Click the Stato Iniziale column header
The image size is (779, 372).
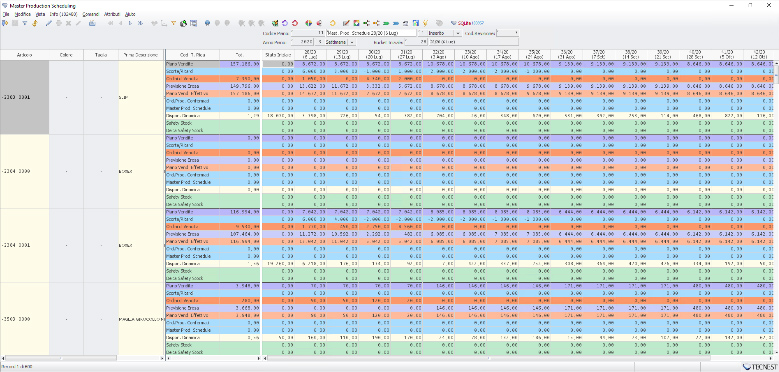278,55
